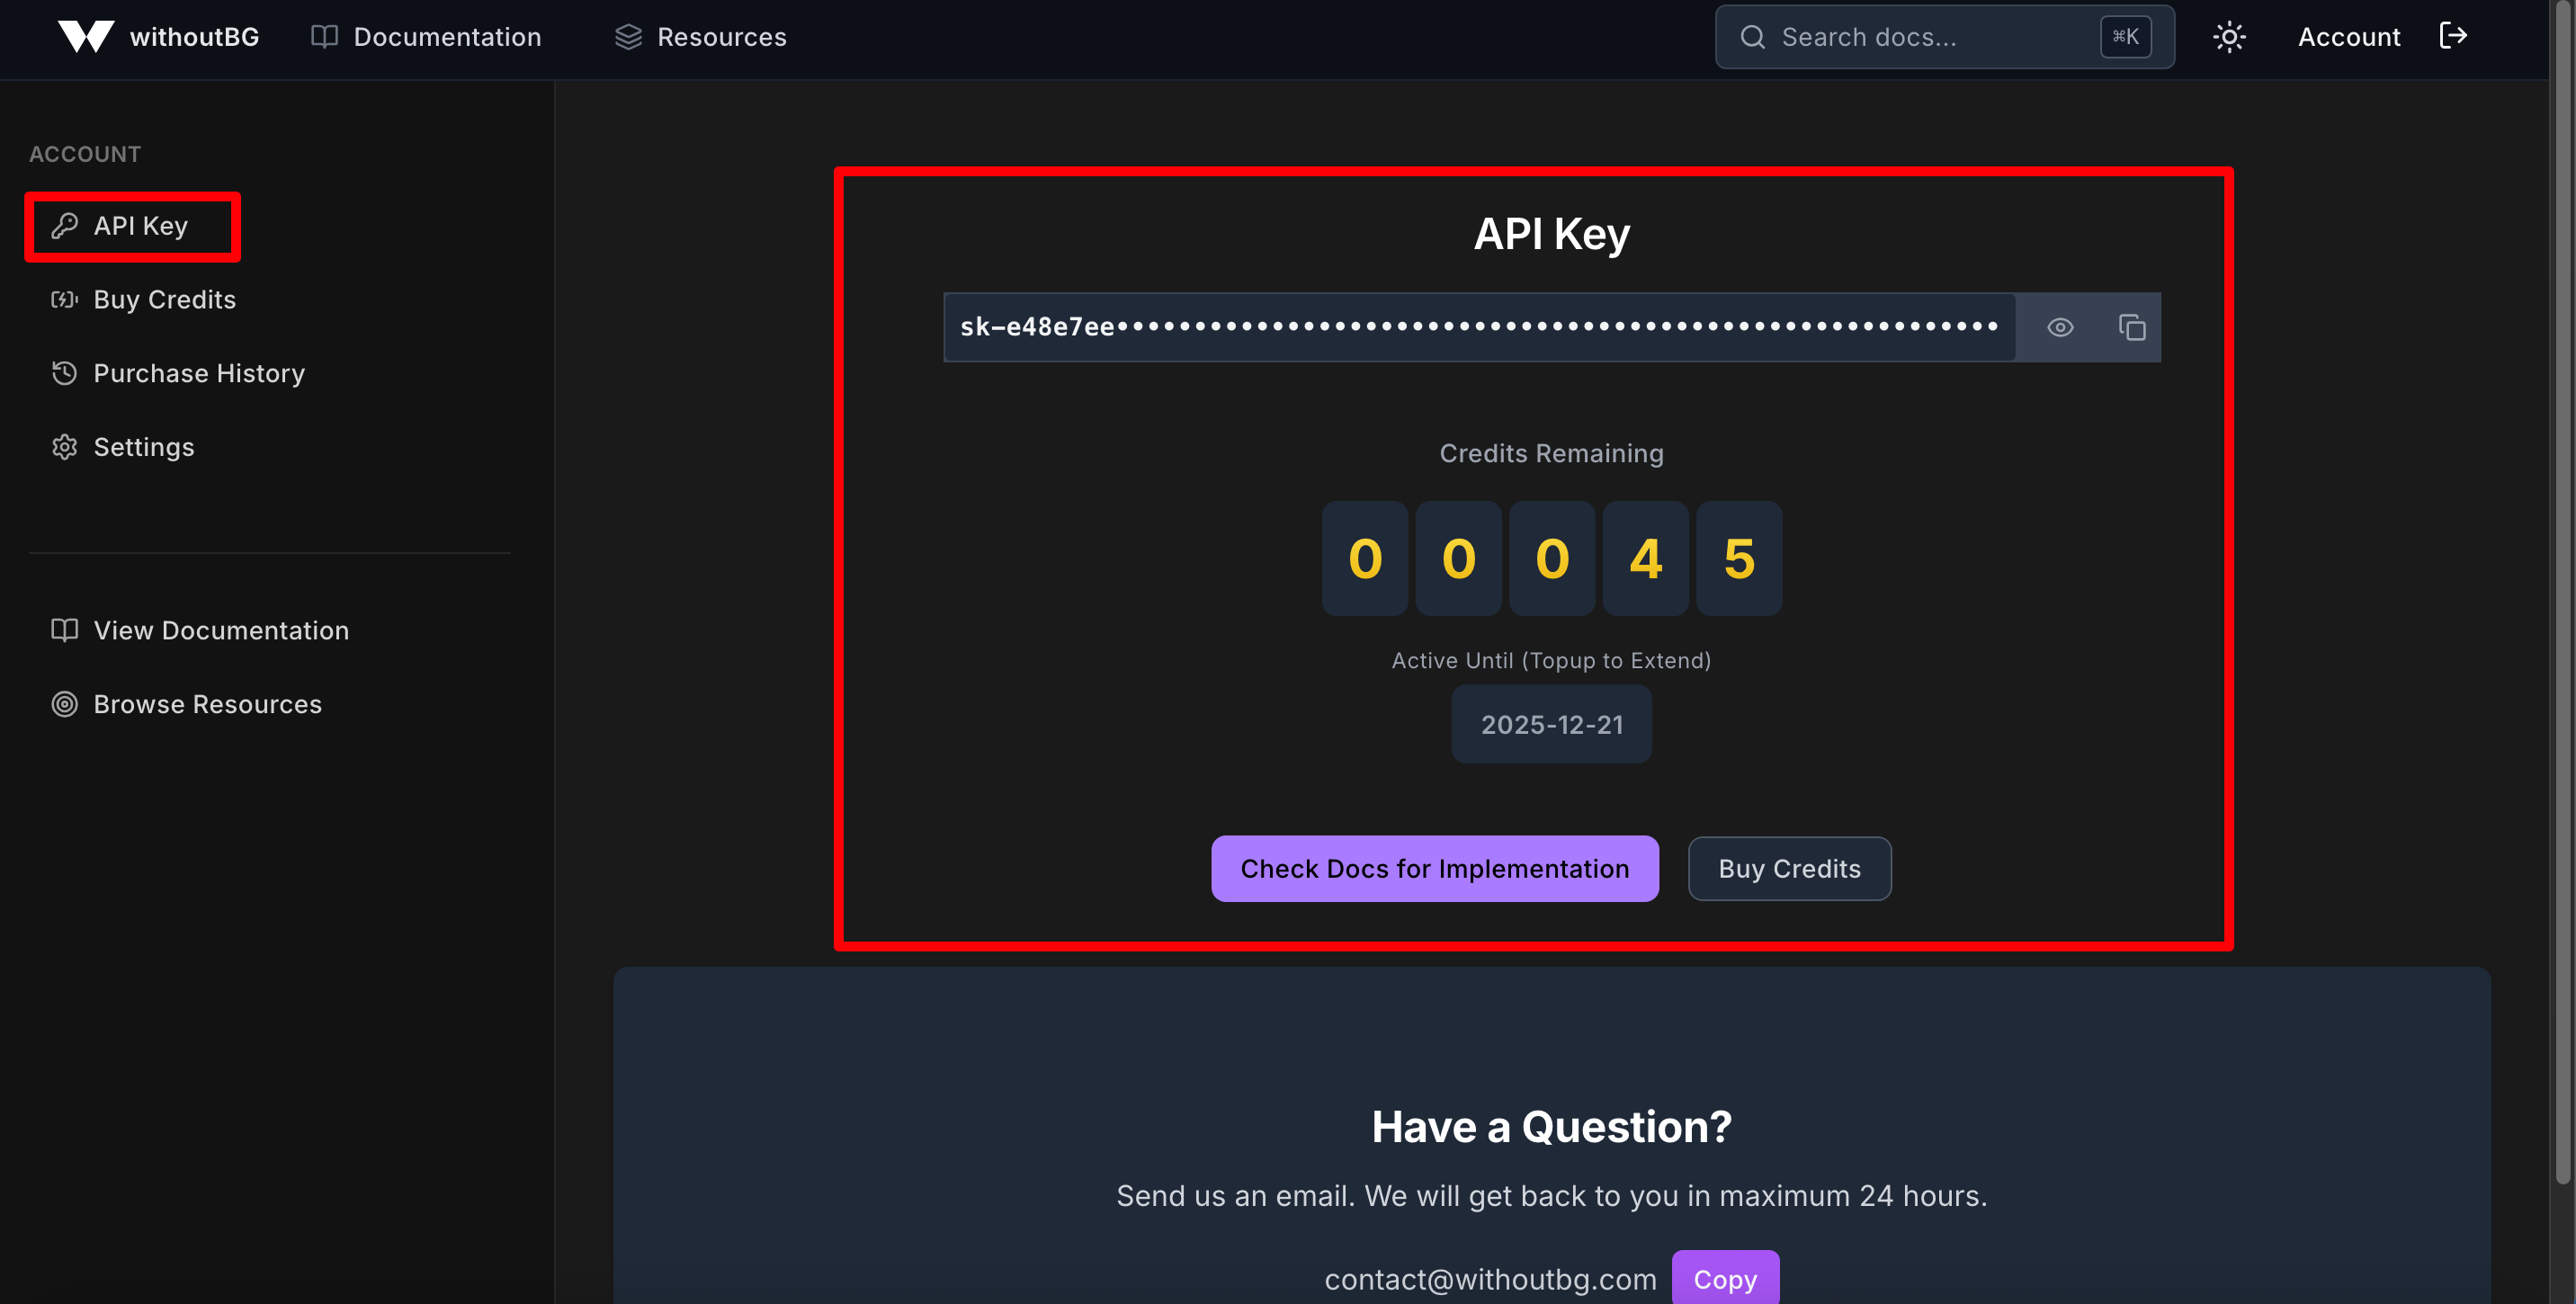Screen dimensions: 2576x1304
Task: Copy contact email with Copy button
Action: (1724, 1279)
